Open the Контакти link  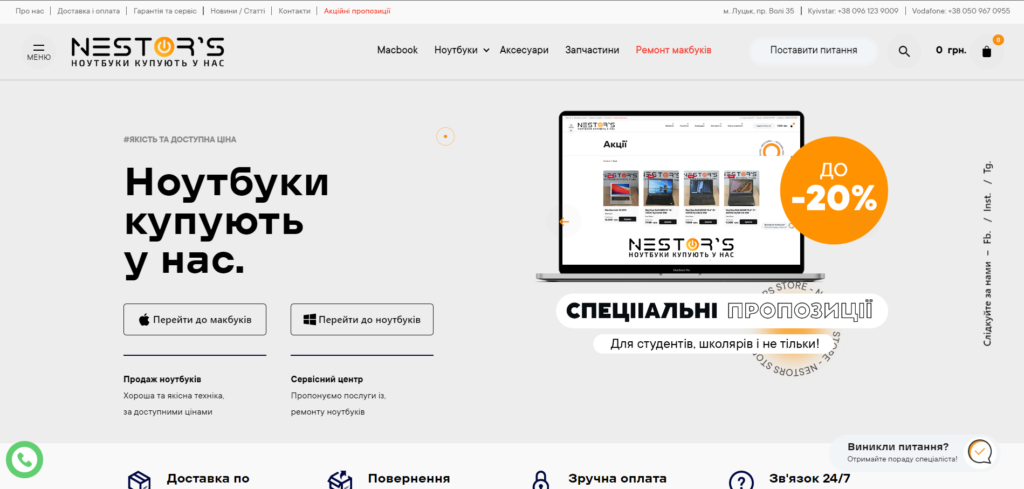(x=295, y=11)
